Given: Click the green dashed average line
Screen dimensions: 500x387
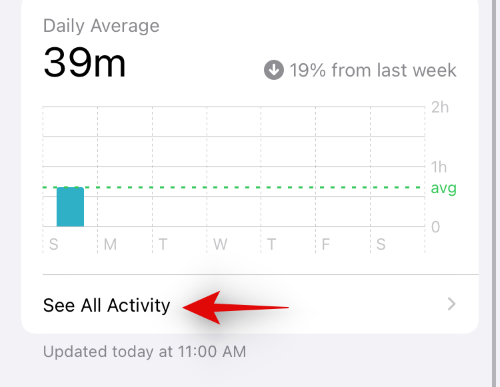Looking at the screenshot, I should 233,187.
